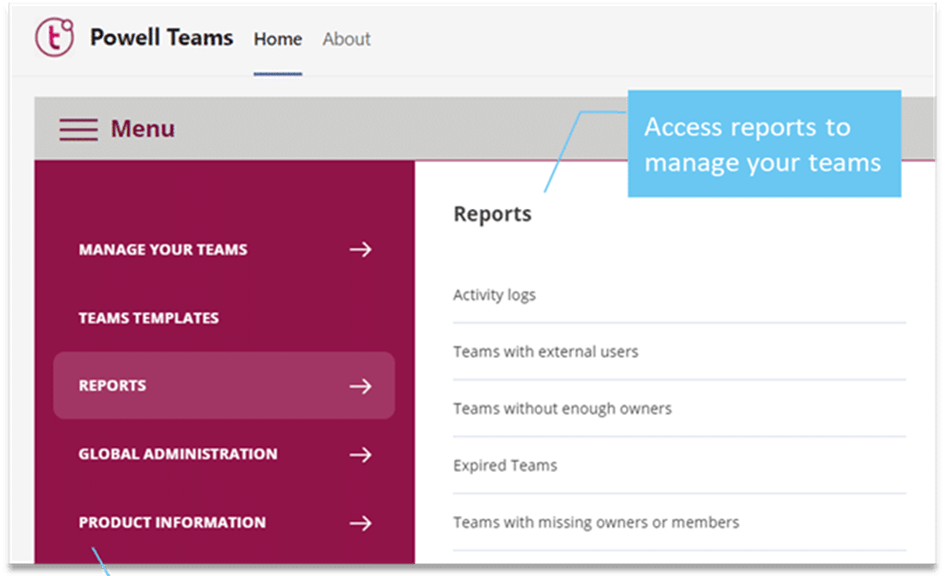945x576 pixels.
Task: Expand Global Administration arrow
Action: coord(360,454)
